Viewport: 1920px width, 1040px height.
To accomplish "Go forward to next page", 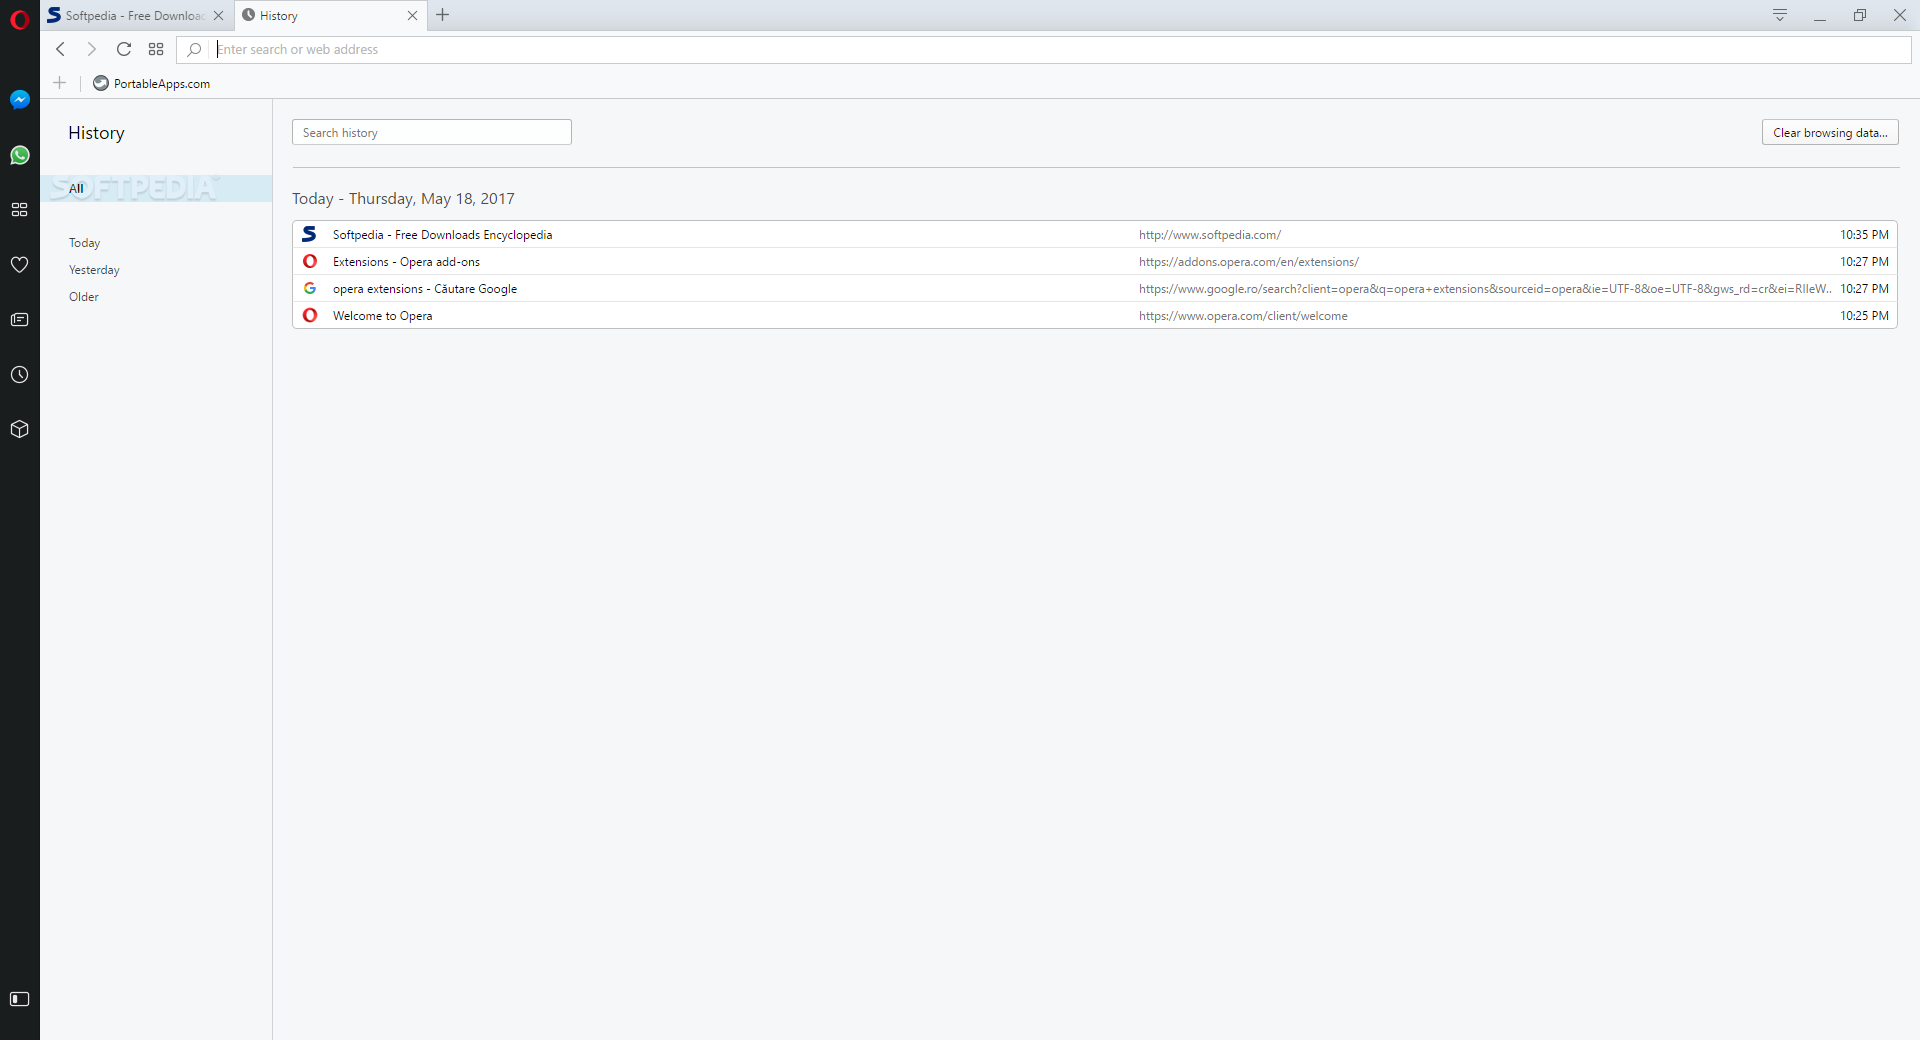I will click(91, 49).
